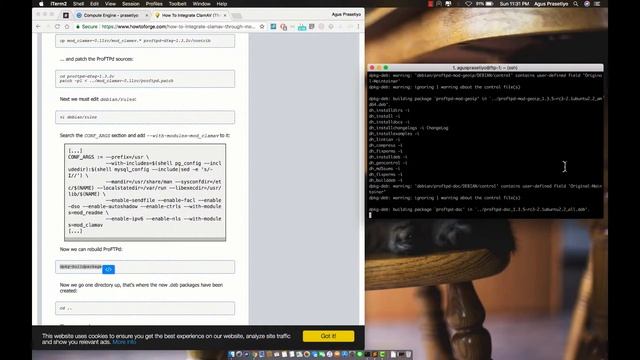Open Finder from the Dock

point(231,354)
